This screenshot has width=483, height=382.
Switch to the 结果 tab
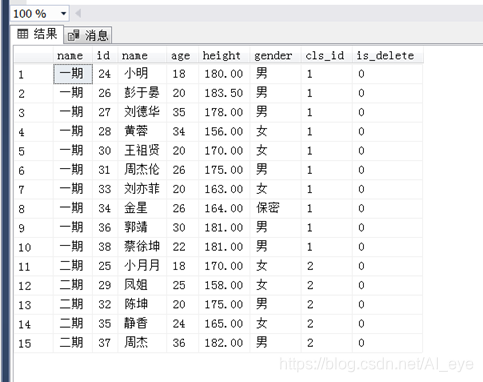37,34
